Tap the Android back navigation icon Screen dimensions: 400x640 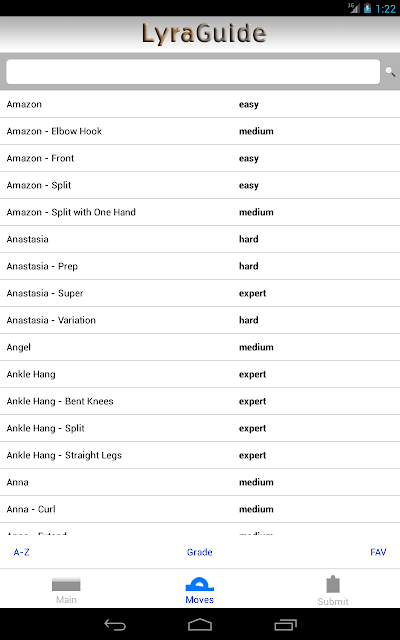tap(115, 624)
